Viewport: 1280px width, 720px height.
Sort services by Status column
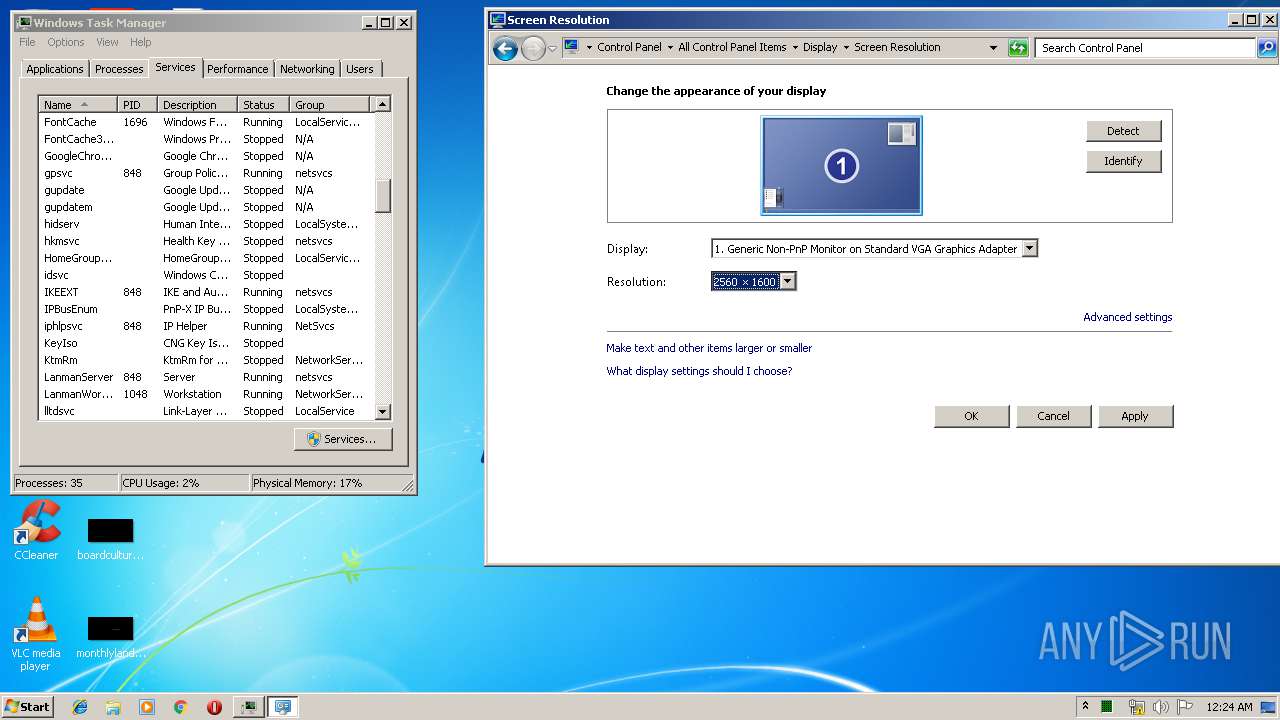[x=264, y=105]
